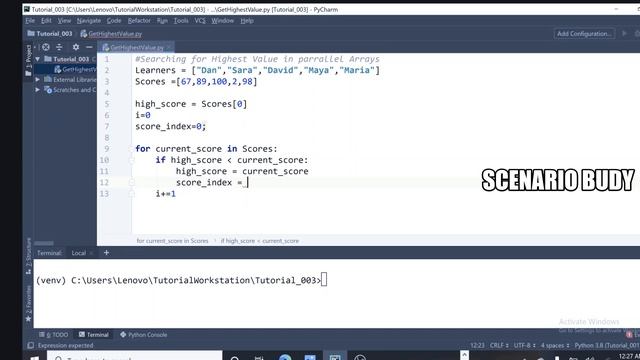Open the VCS menu
The width and height of the screenshot is (640, 360).
click(200, 20)
